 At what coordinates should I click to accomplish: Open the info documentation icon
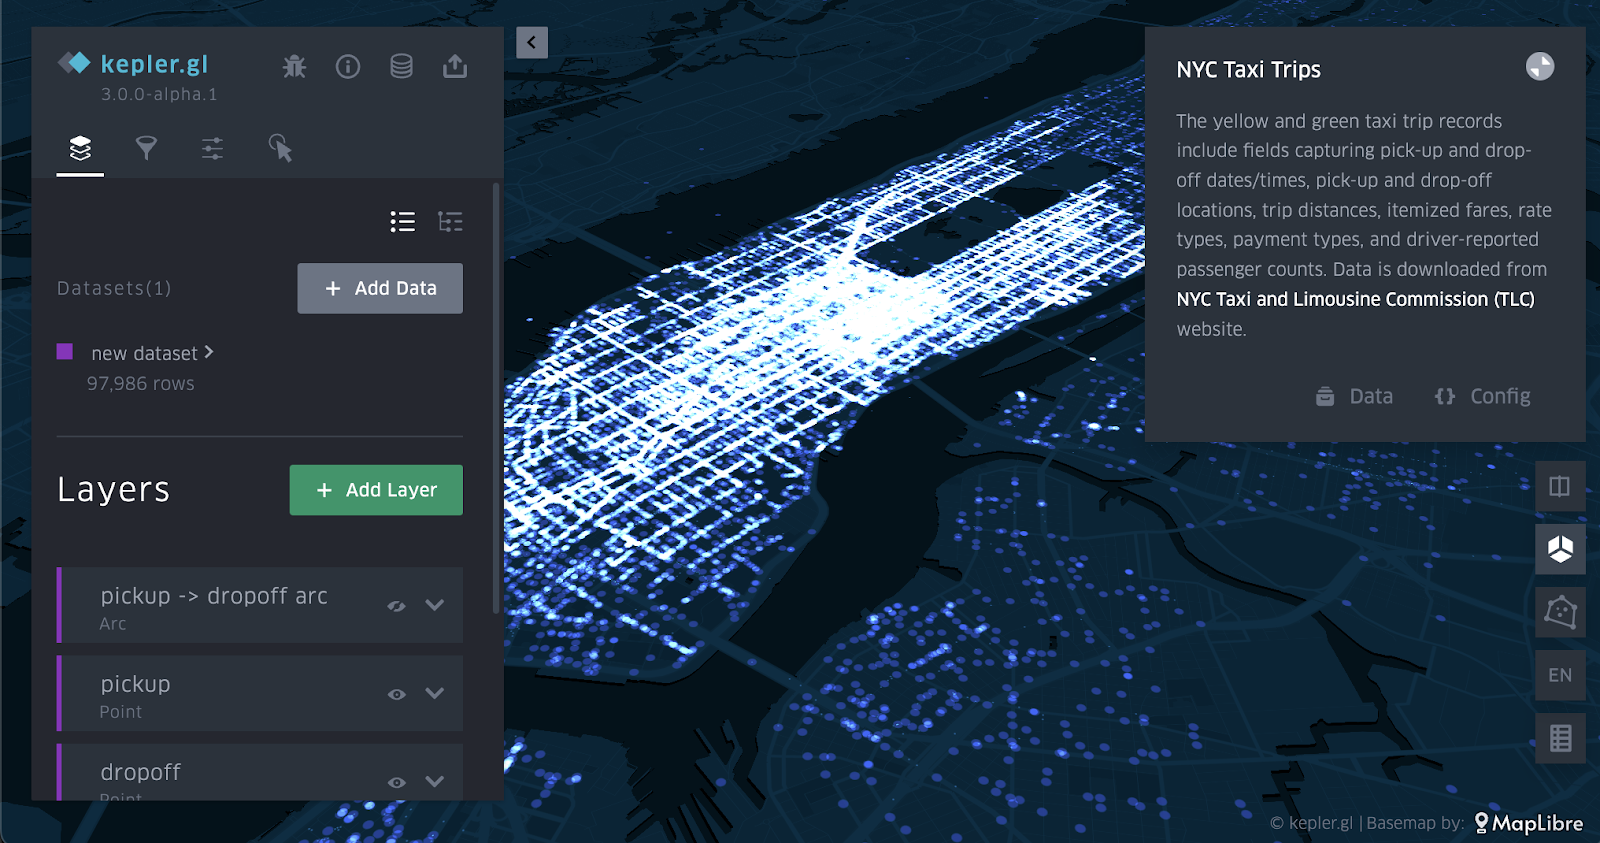point(348,66)
